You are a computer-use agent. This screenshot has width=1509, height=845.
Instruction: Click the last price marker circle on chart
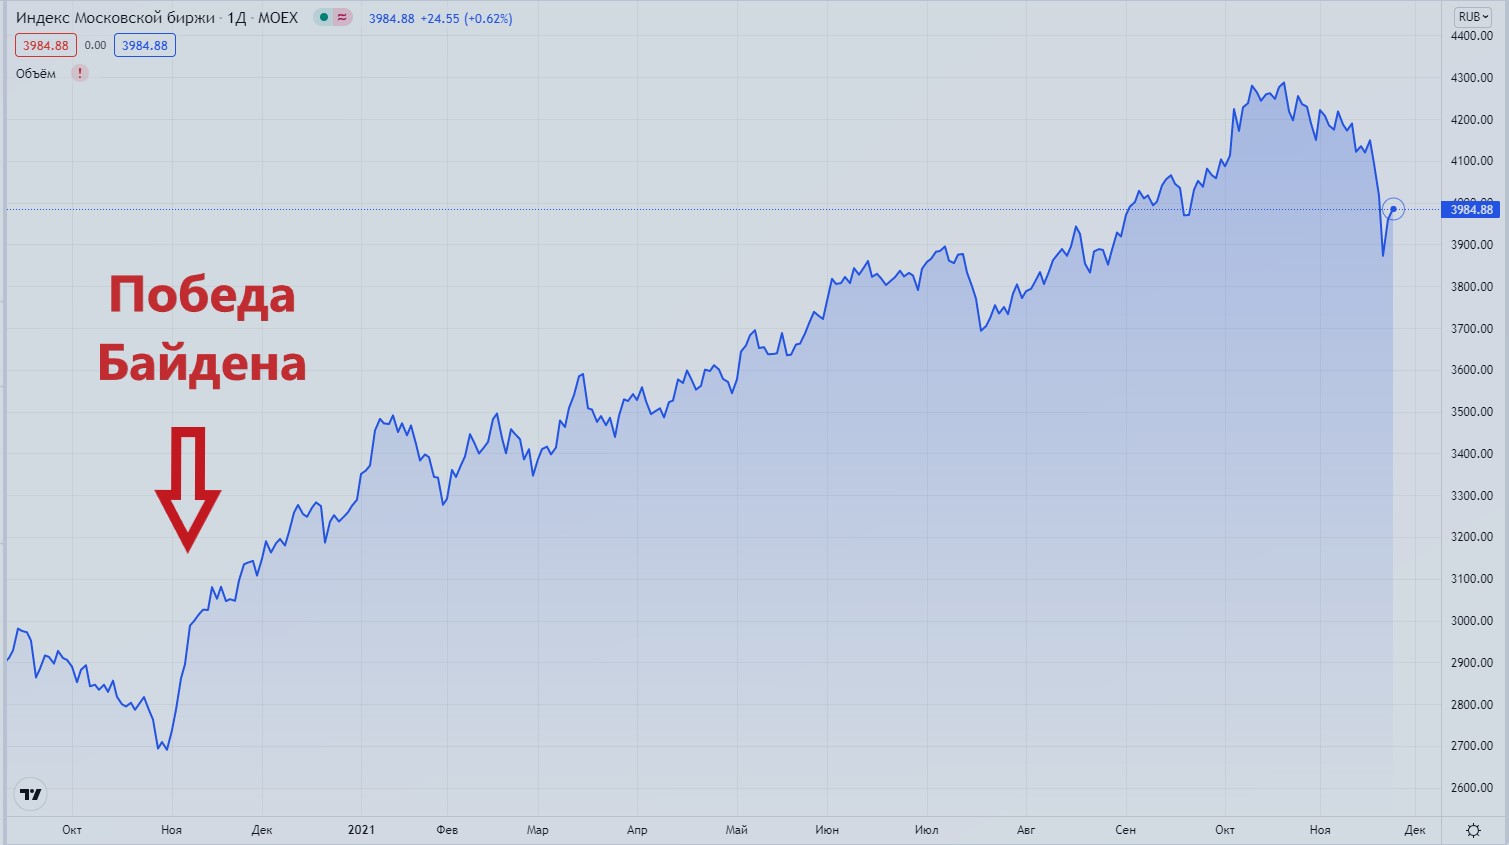pos(1393,209)
